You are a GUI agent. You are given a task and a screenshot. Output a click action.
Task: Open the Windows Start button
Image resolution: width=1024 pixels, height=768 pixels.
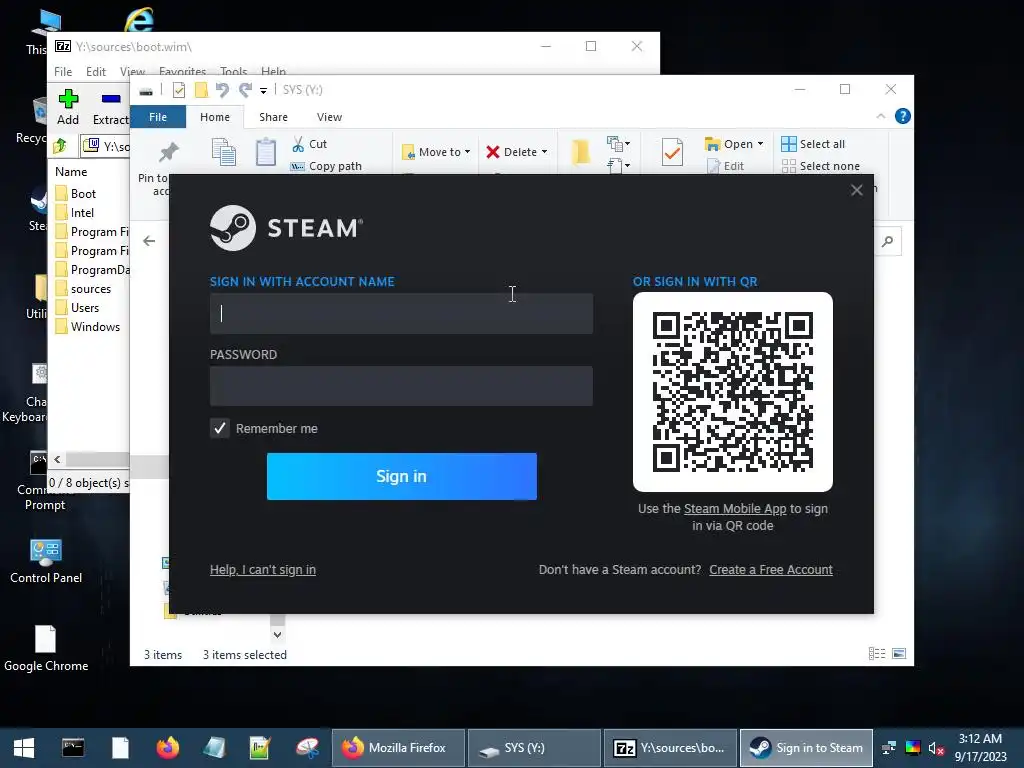[24, 748]
